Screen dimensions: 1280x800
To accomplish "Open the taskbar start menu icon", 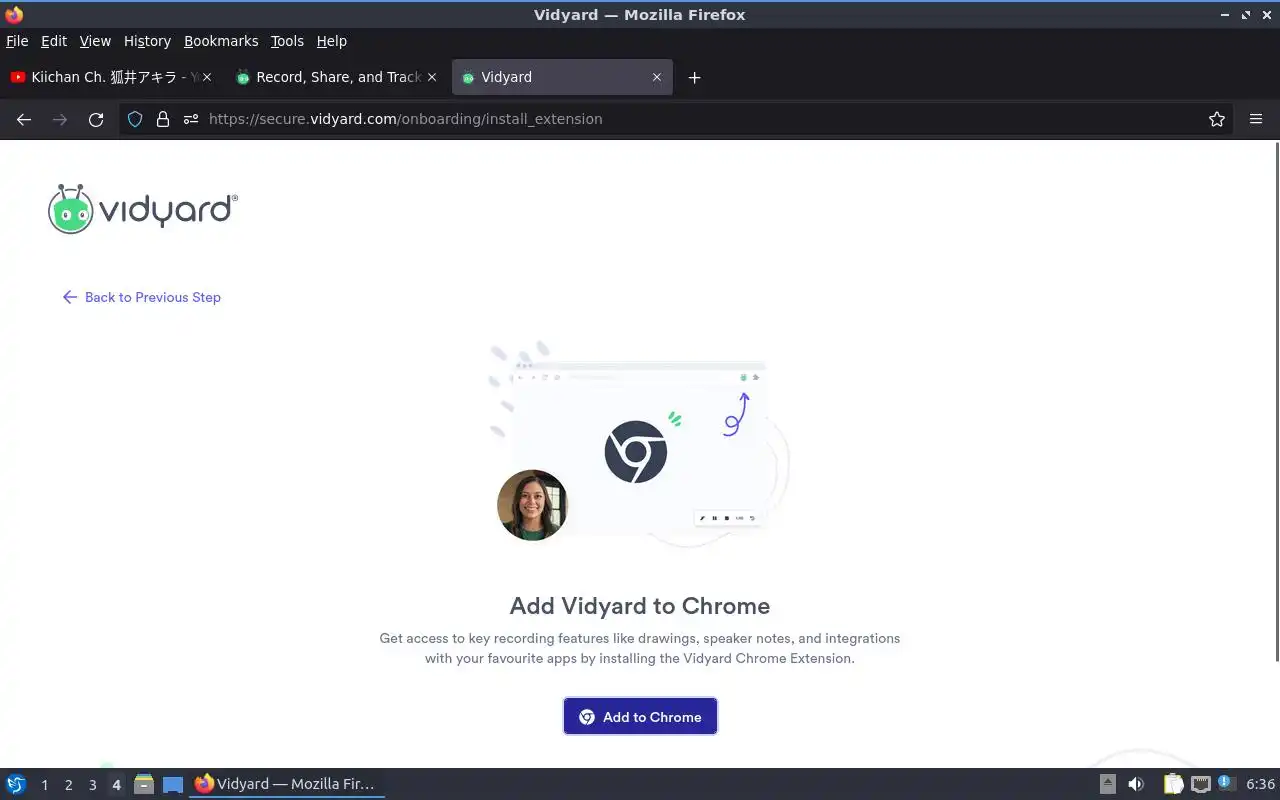I will tap(16, 784).
